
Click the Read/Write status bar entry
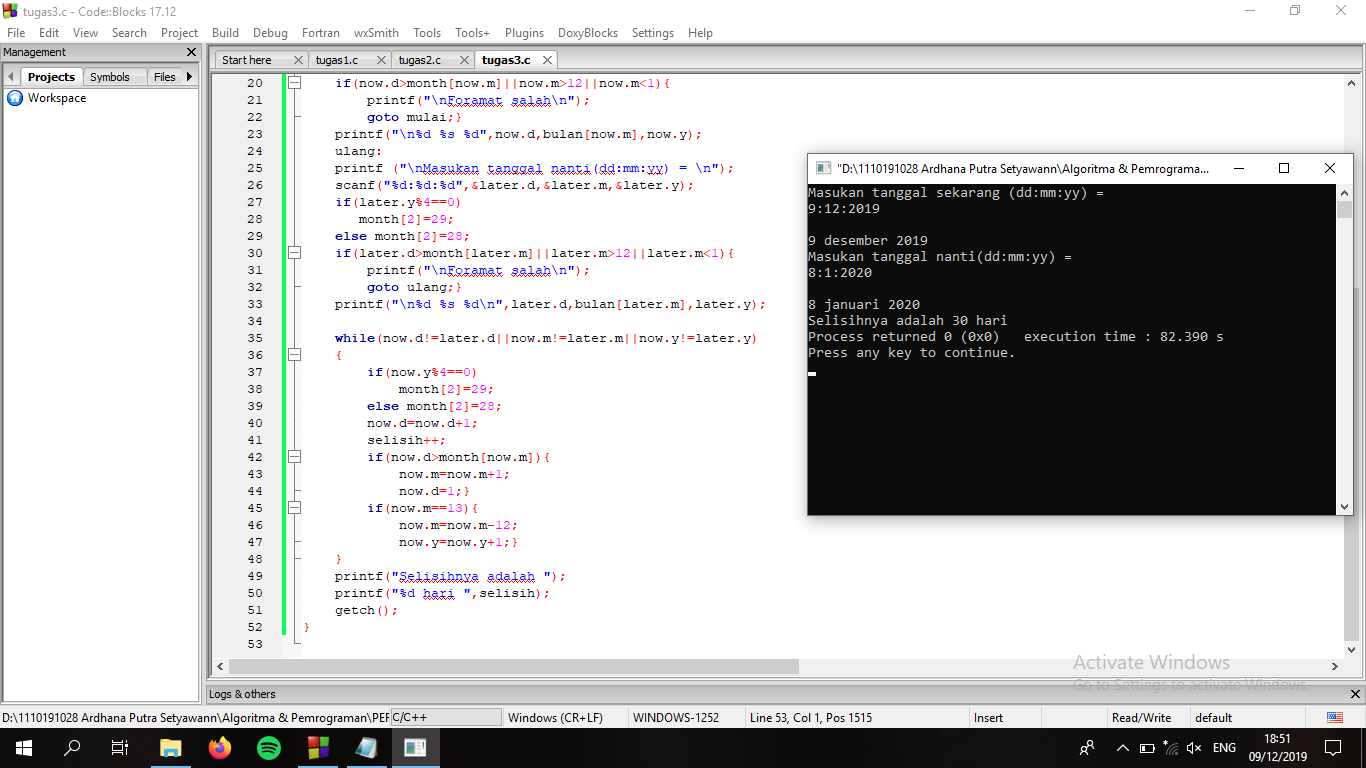pos(1141,717)
